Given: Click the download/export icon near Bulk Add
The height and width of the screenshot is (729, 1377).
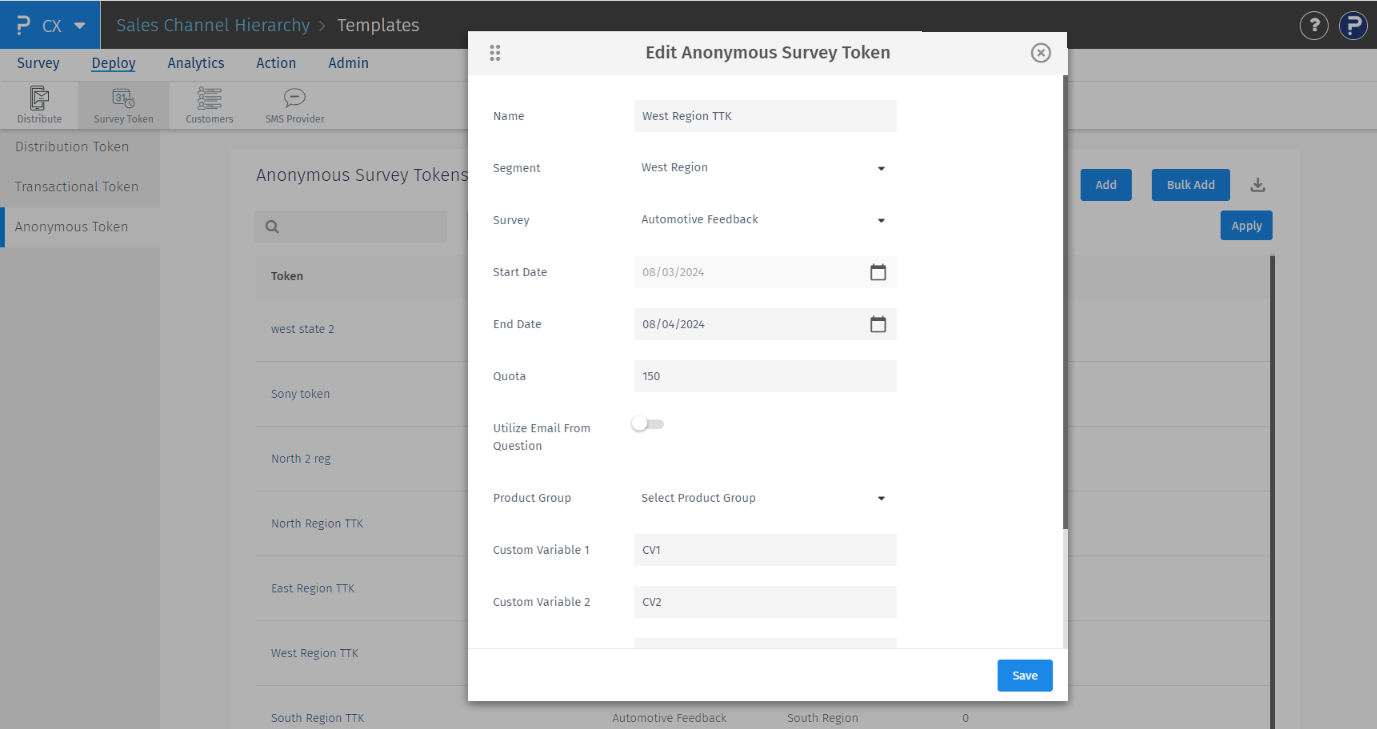Looking at the screenshot, I should point(1257,184).
